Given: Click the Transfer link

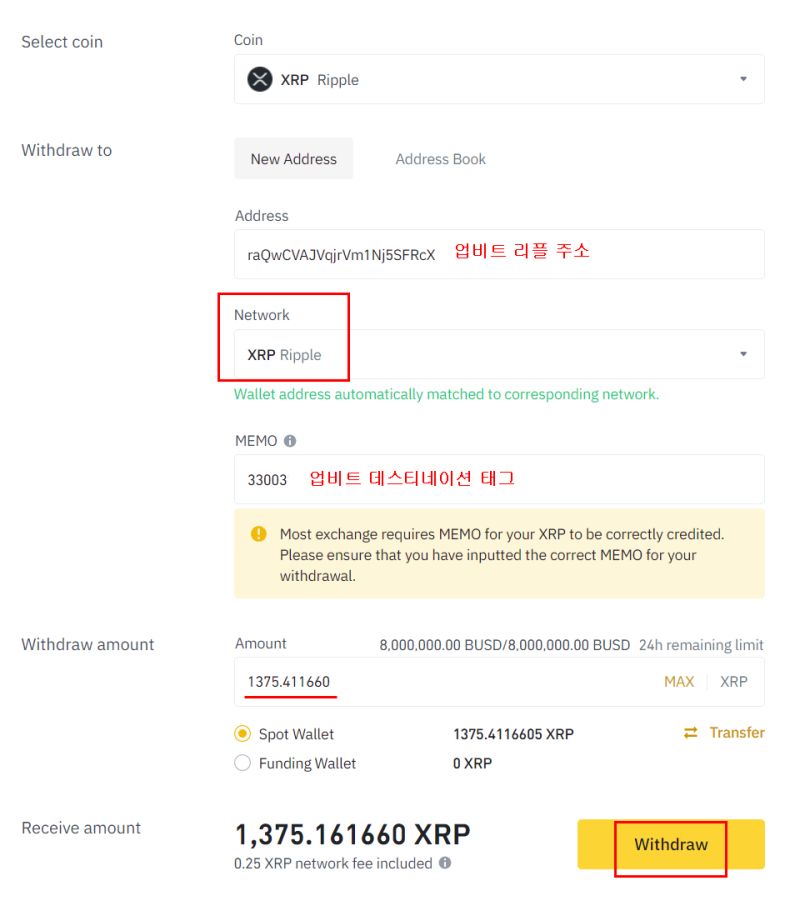Looking at the screenshot, I should pos(737,733).
